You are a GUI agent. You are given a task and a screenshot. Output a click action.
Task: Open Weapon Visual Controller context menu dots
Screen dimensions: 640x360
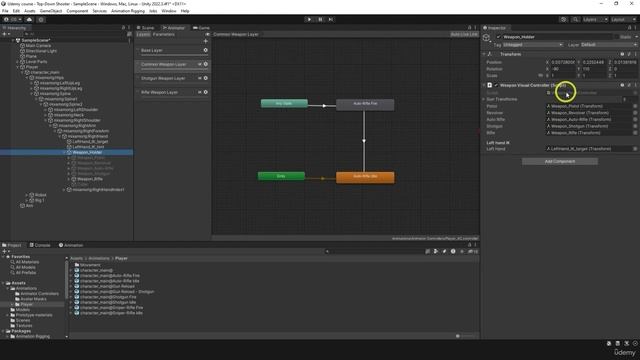point(635,85)
